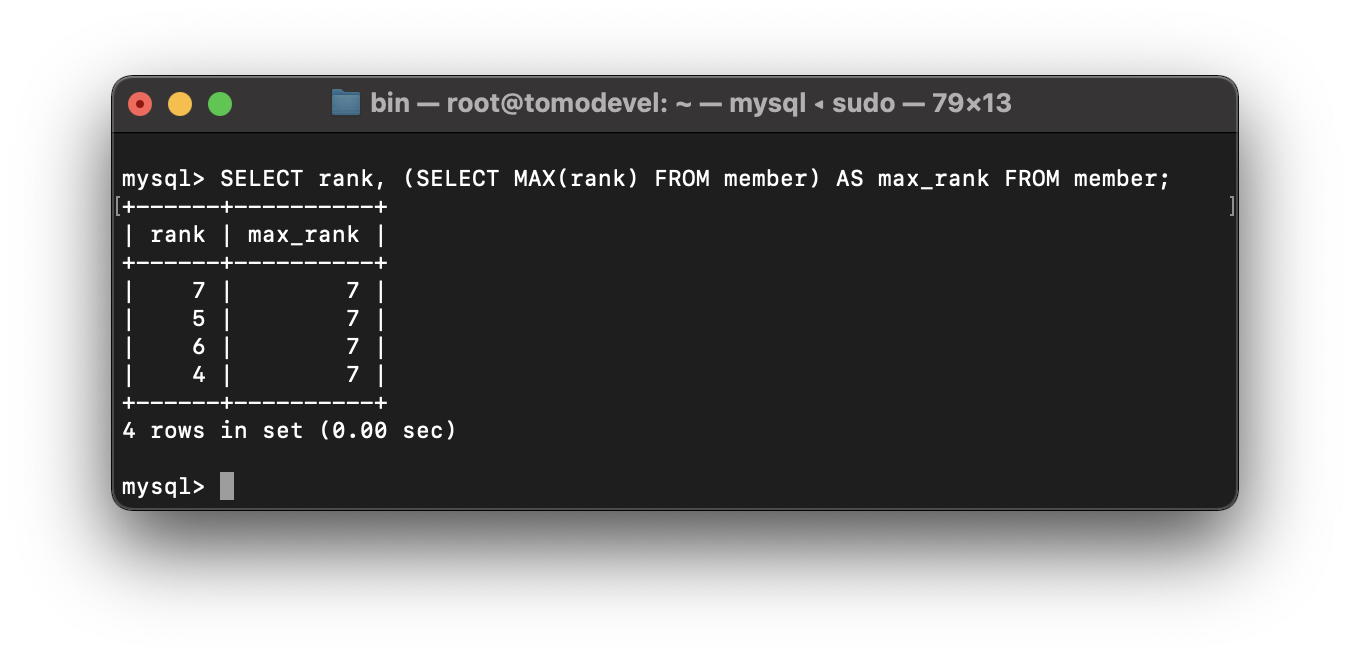The height and width of the screenshot is (658, 1350).
Task: Click the rank value 4 in the table
Action: pos(198,375)
